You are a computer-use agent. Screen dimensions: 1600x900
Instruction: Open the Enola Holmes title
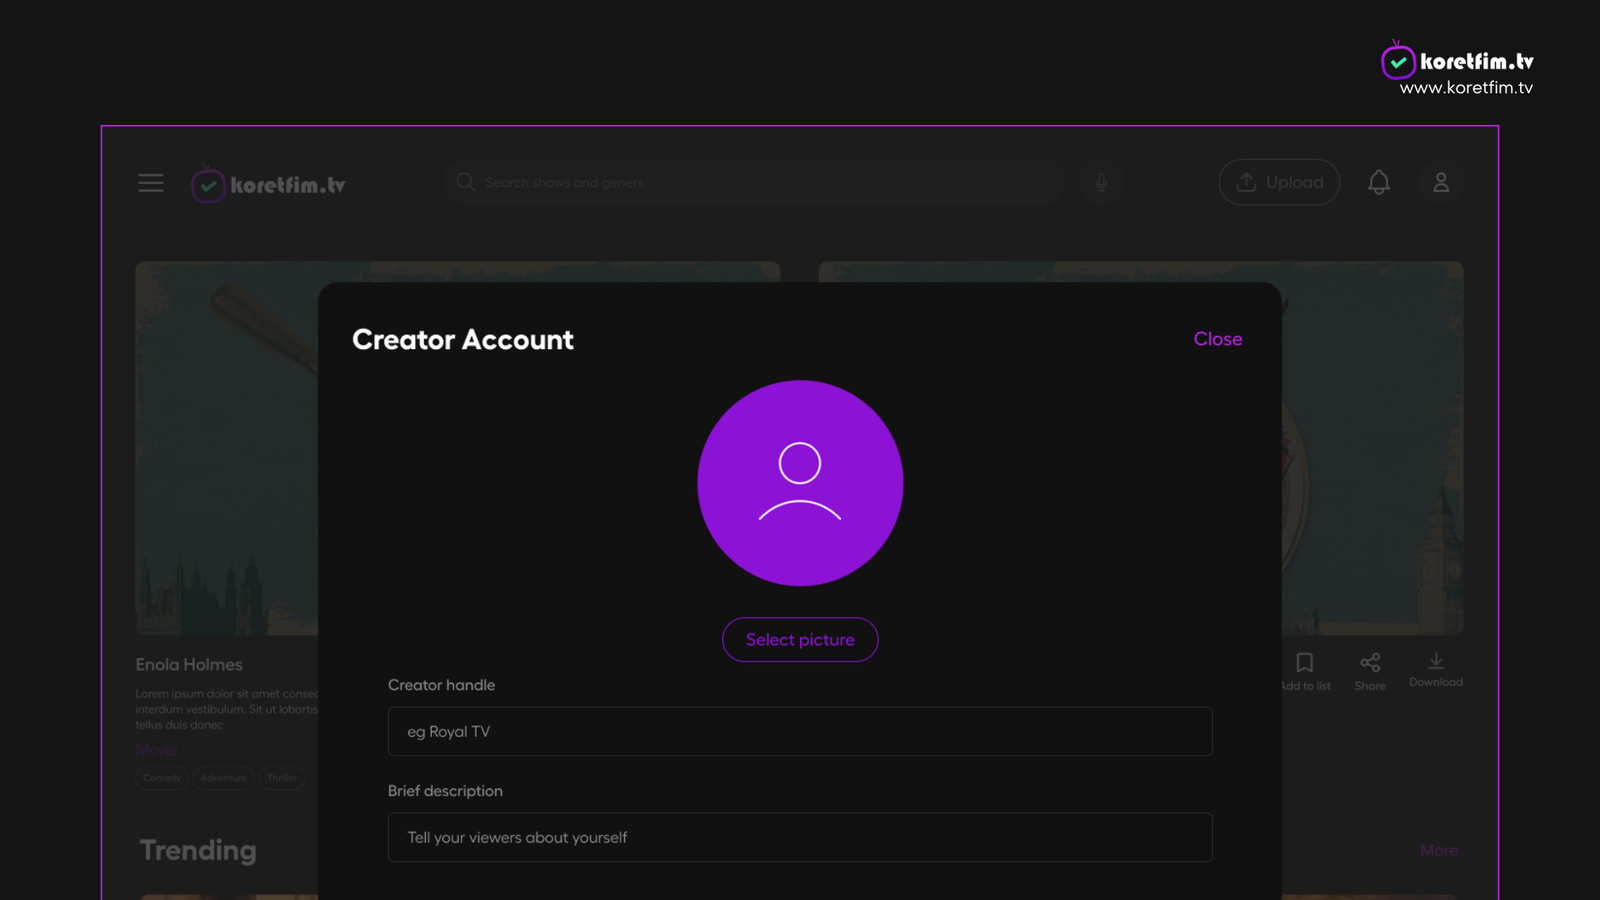tap(189, 665)
